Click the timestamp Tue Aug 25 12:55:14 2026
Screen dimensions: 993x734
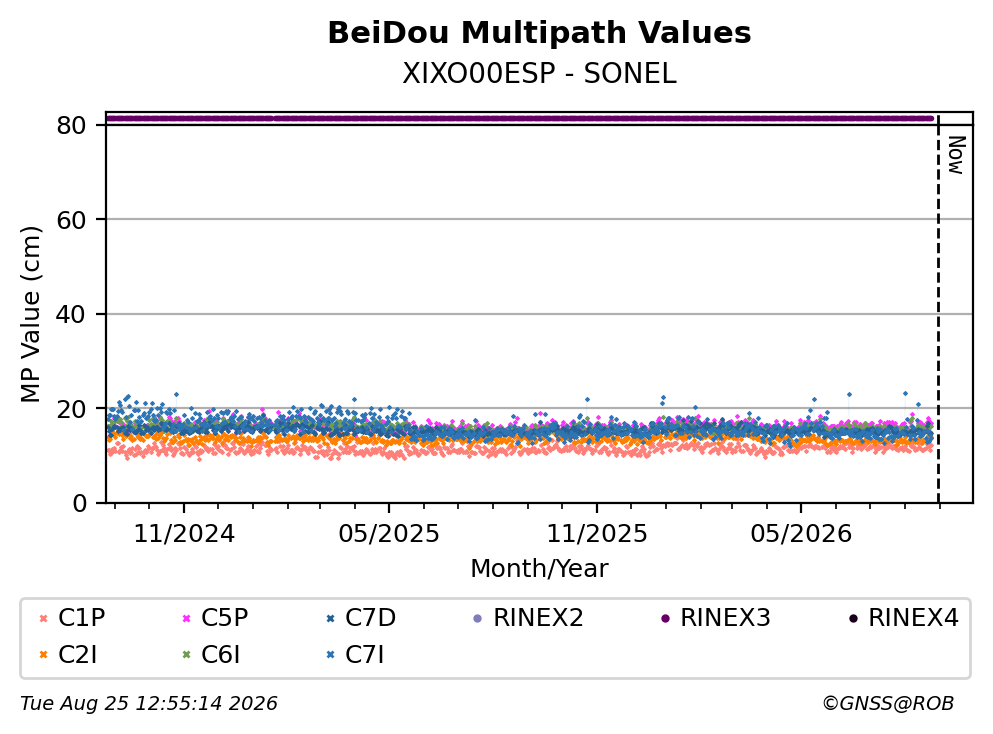[149, 704]
